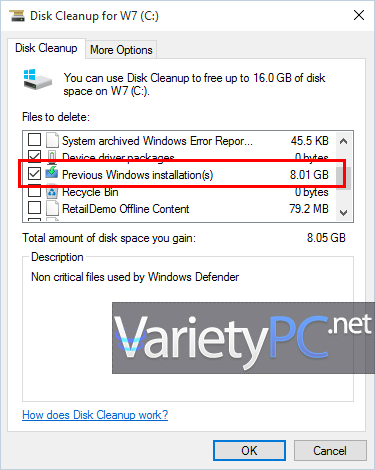Click the Windows drive icon near the summary text
Screen dimensions: 375x470
tap(38, 80)
